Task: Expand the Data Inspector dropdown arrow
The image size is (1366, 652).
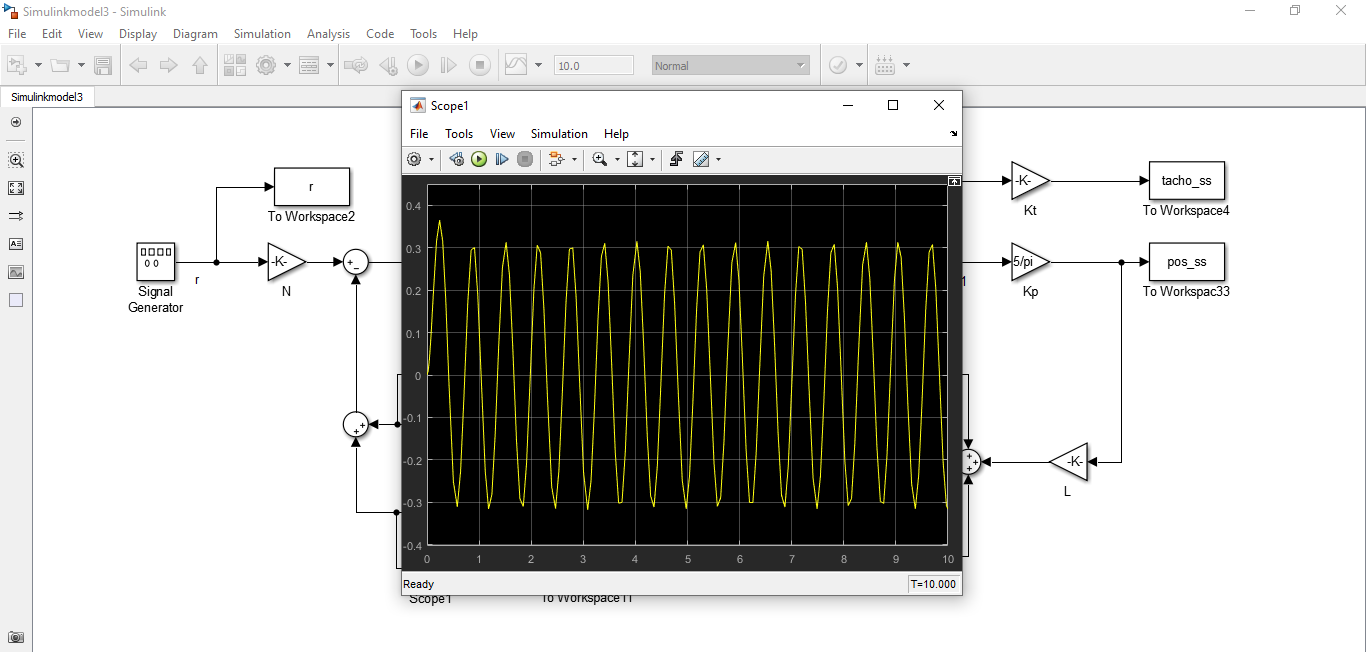Action: point(539,66)
